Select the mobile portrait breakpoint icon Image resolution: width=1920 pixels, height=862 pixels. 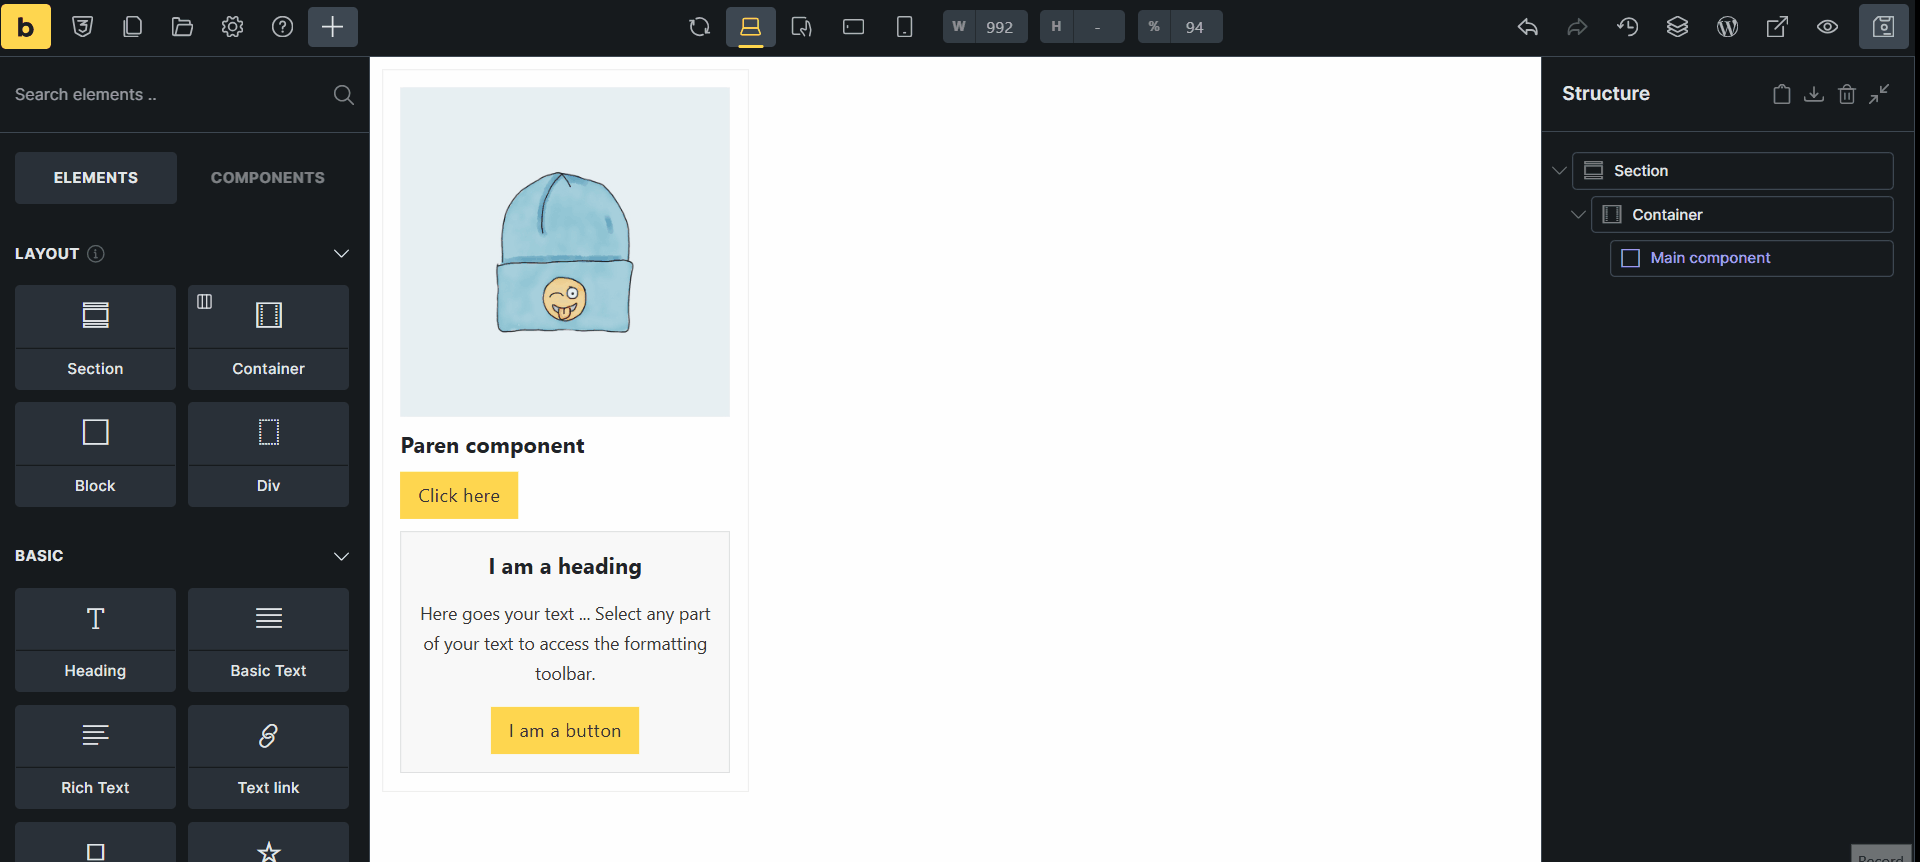[904, 27]
